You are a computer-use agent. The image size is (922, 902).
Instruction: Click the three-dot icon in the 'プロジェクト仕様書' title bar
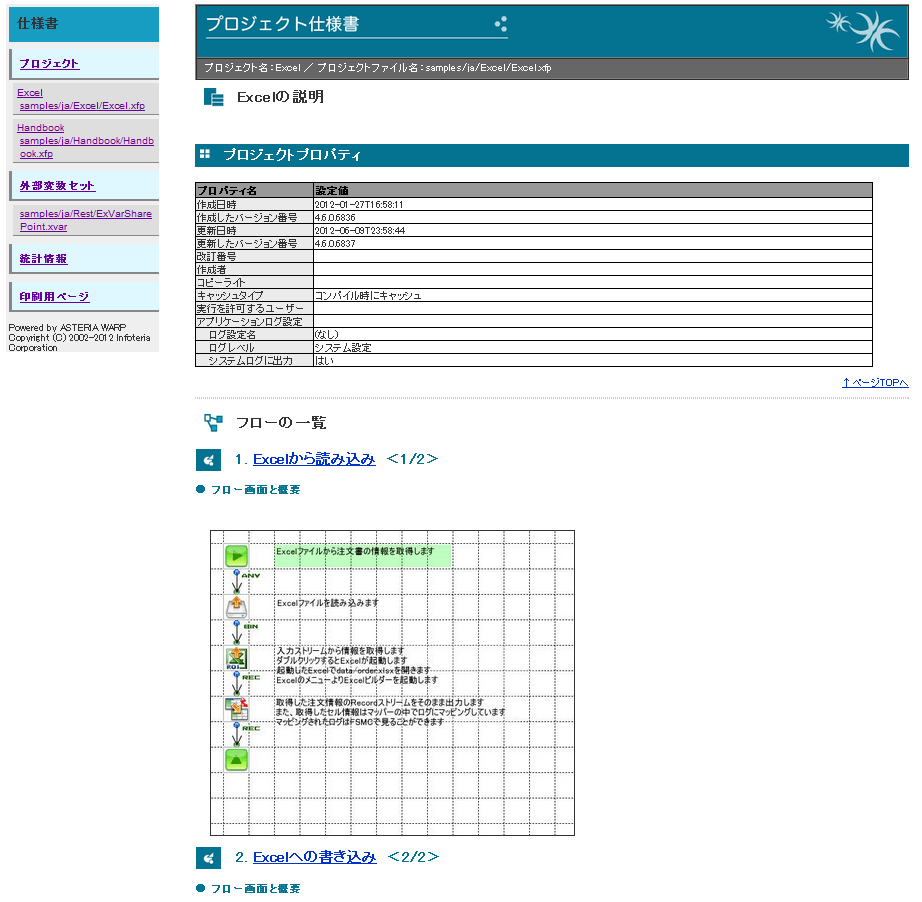501,24
